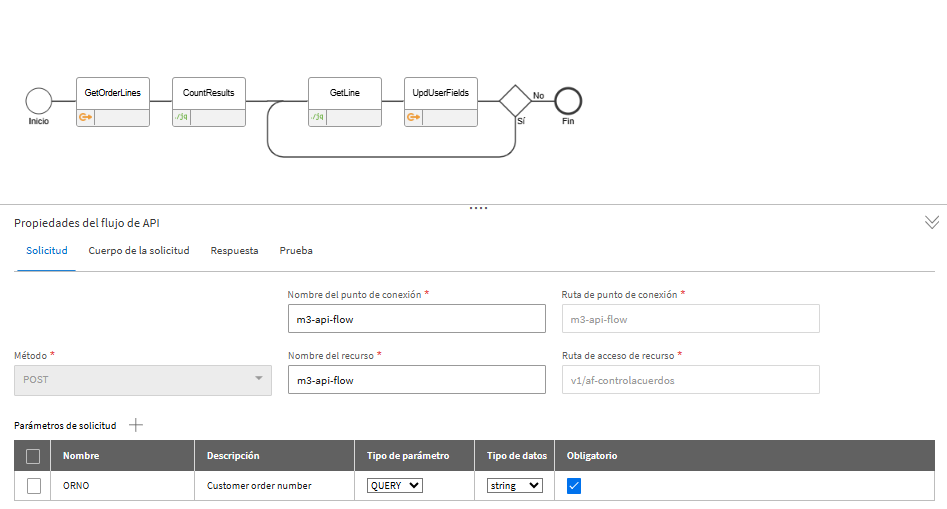Toggle the select-all checkbox in table header
Image resolution: width=947 pixels, height=509 pixels.
pyautogui.click(x=33, y=456)
